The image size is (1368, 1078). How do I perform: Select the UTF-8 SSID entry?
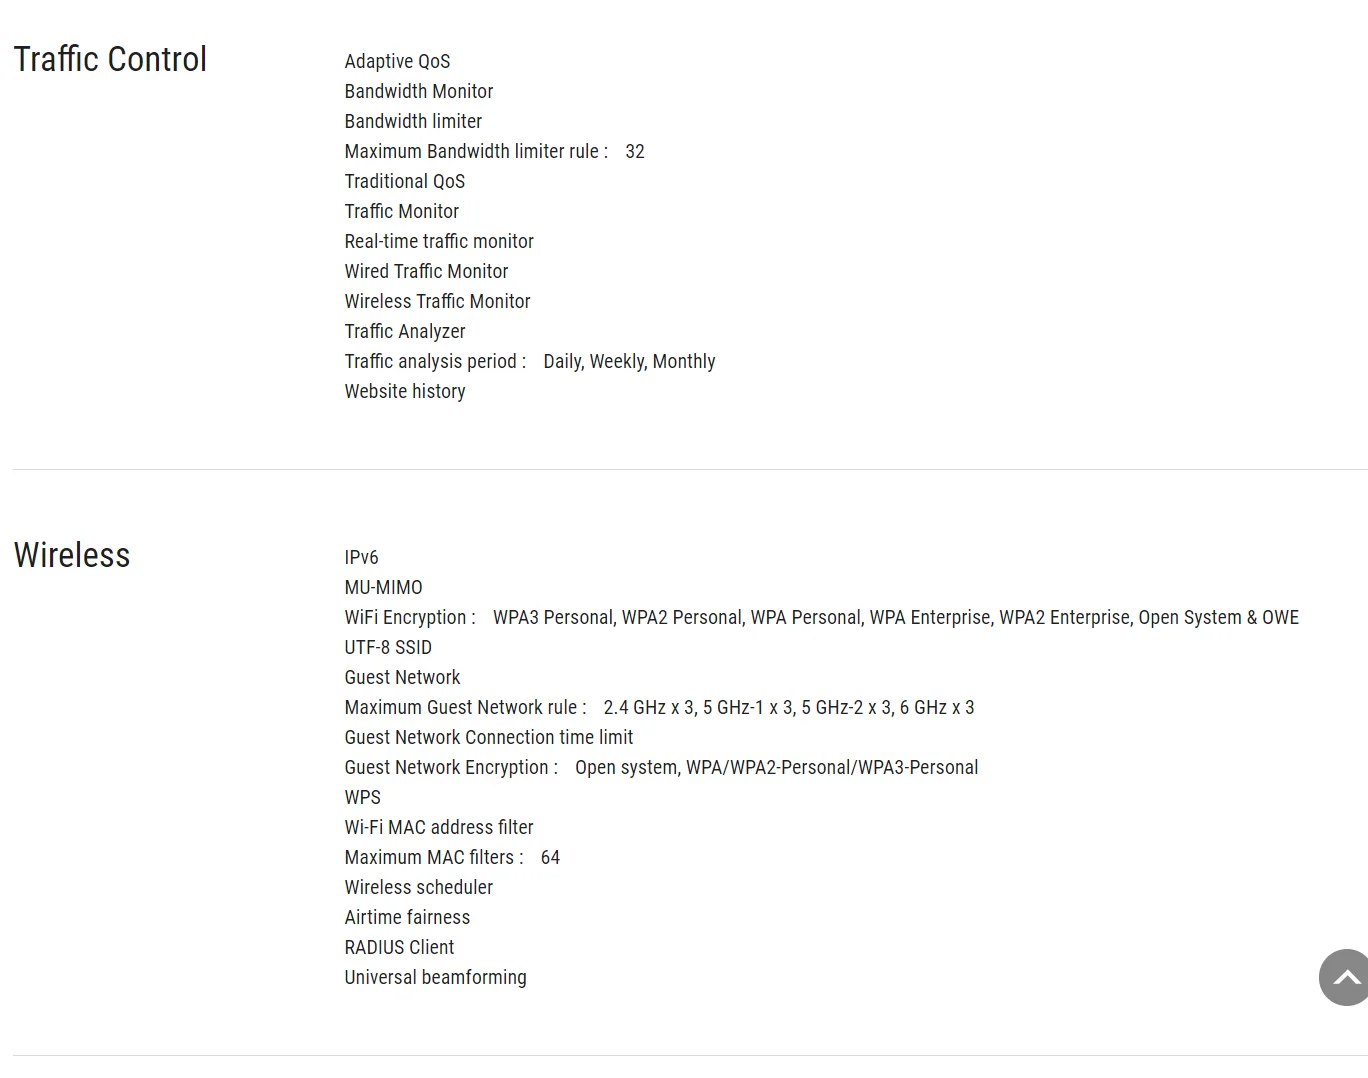[388, 647]
